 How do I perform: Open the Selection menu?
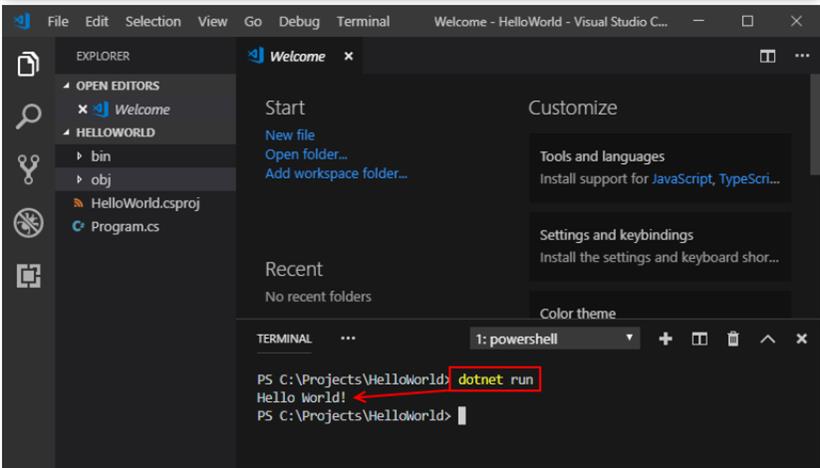pyautogui.click(x=153, y=21)
